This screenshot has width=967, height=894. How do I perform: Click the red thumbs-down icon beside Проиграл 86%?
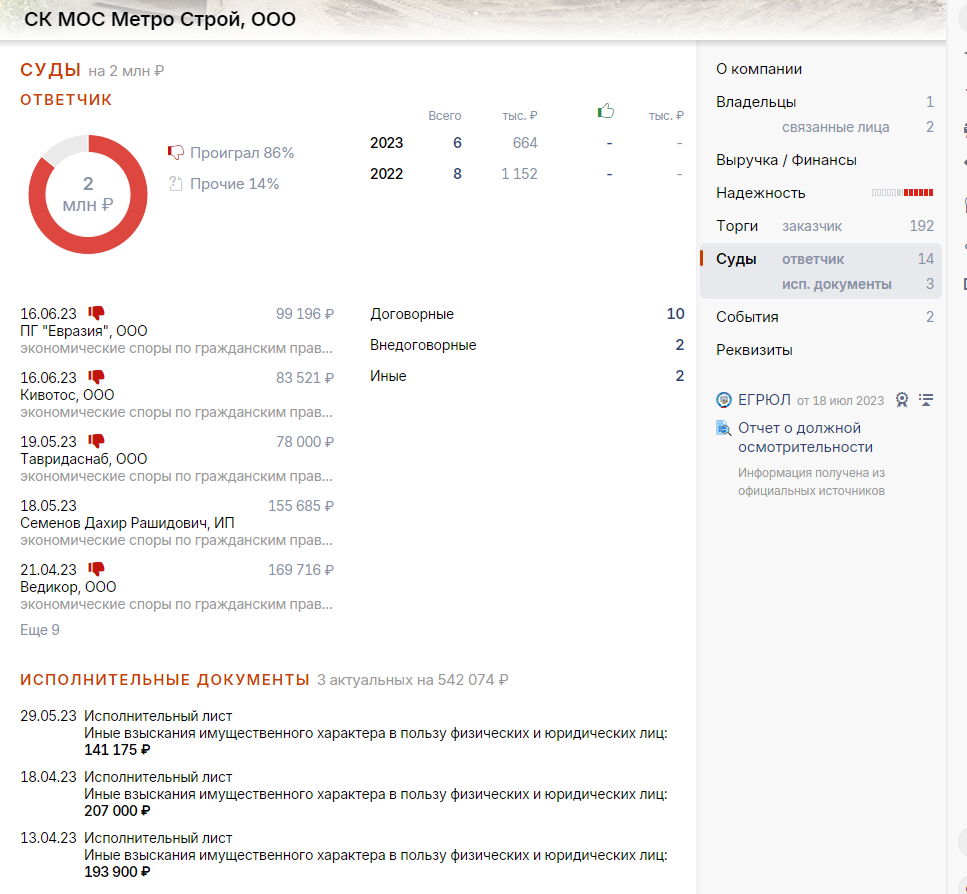176,152
